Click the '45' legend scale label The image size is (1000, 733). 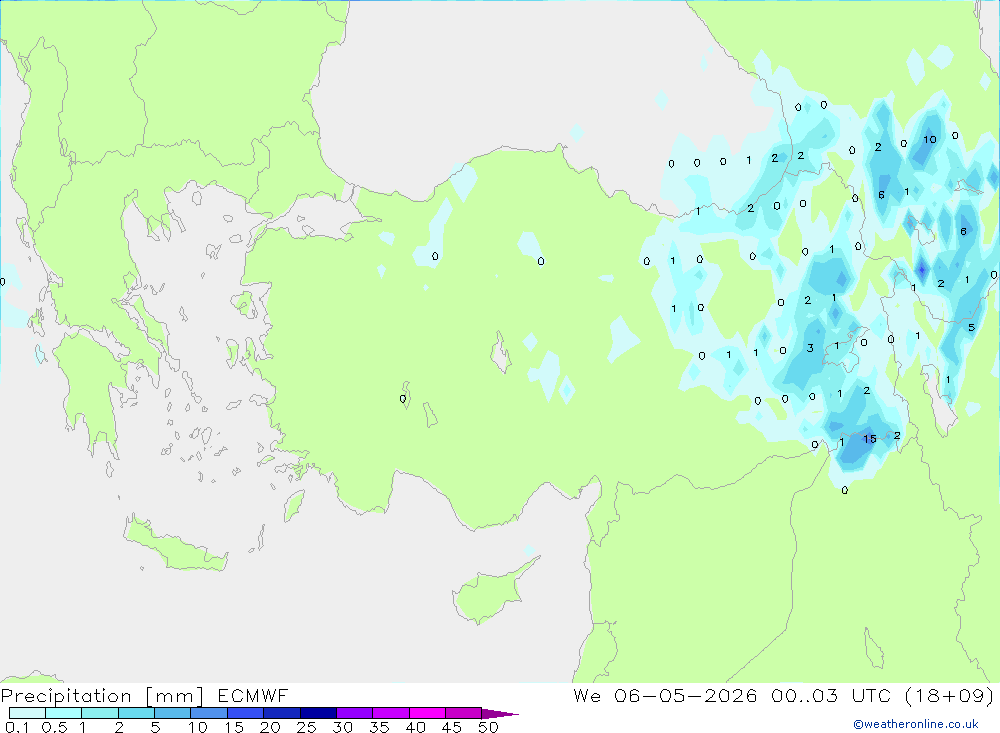(452, 727)
